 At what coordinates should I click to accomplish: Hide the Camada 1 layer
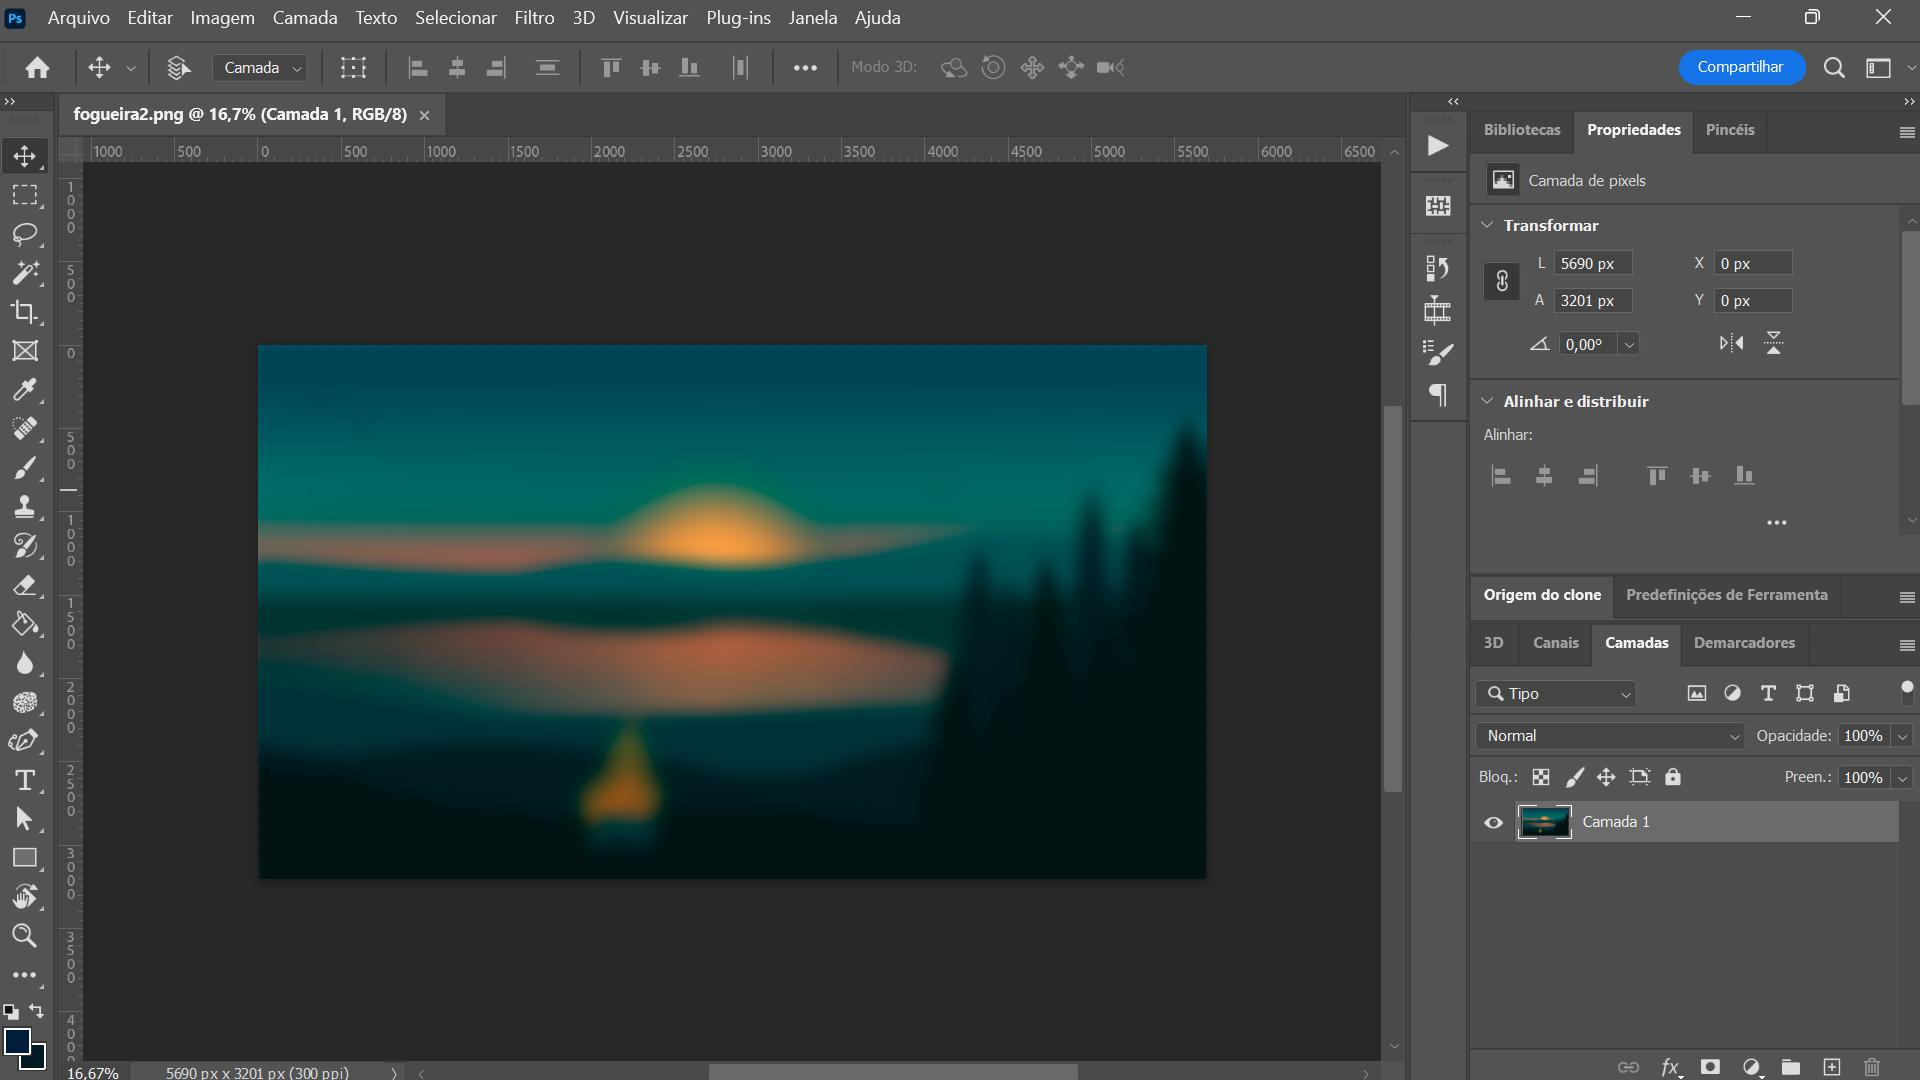pos(1493,822)
